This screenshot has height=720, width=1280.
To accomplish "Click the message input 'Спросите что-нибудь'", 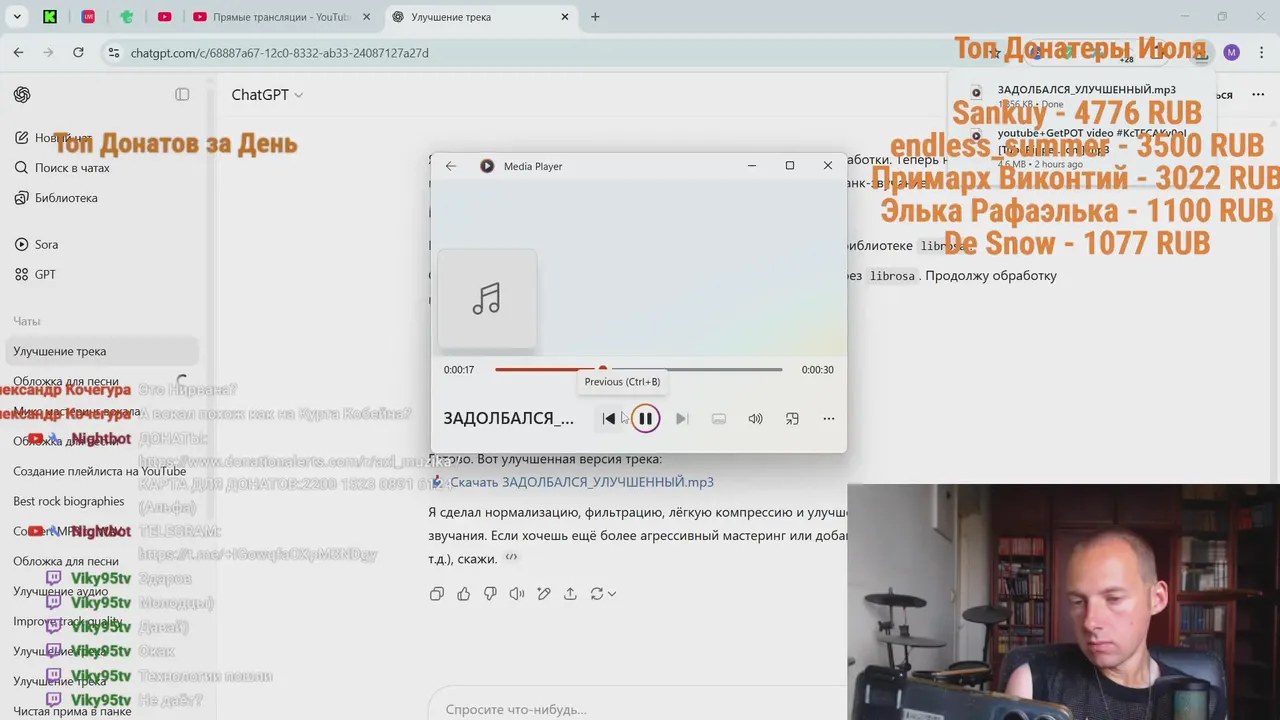I will 640,709.
